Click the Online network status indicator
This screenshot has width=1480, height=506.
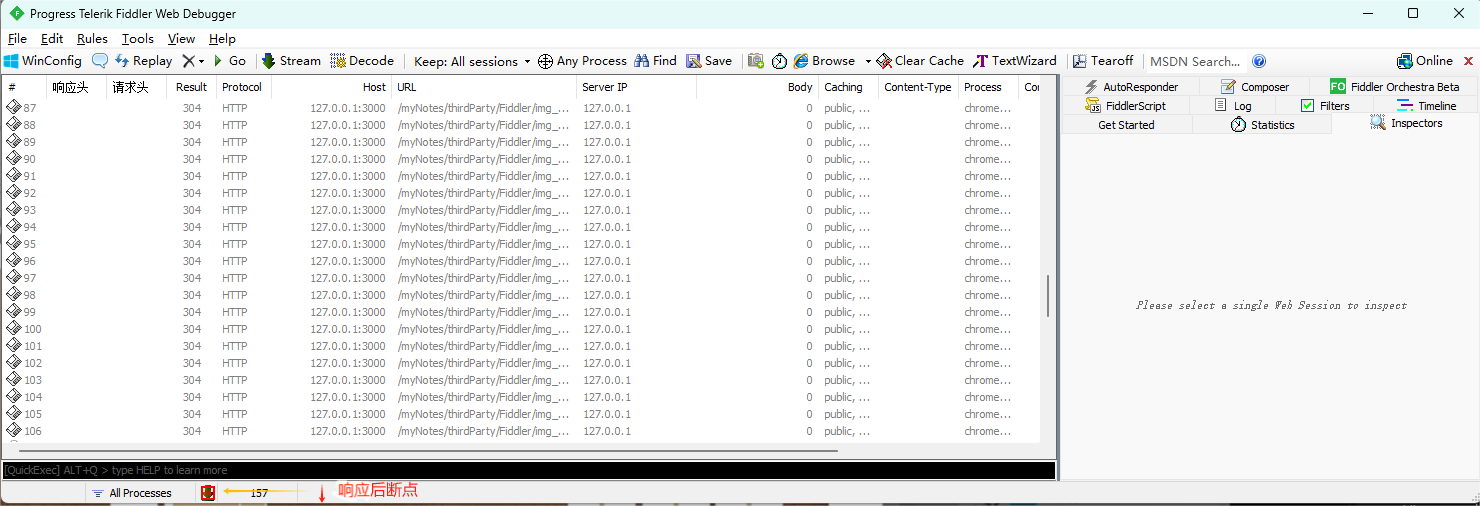click(x=1425, y=61)
